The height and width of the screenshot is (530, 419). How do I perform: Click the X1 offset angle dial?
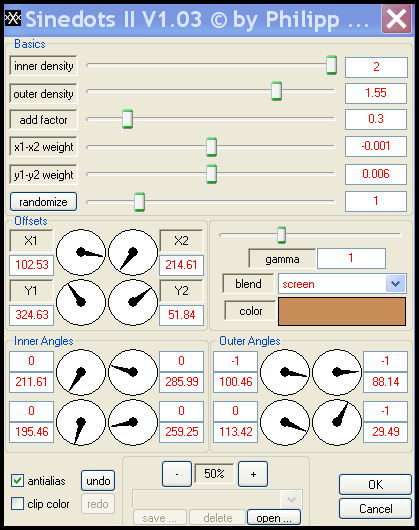81,252
